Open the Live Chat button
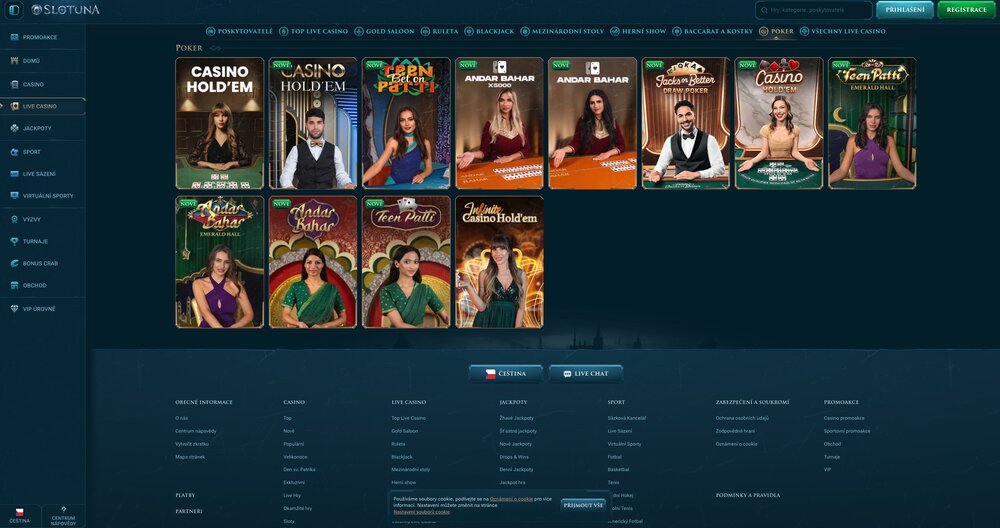The image size is (1000, 528). (x=585, y=374)
